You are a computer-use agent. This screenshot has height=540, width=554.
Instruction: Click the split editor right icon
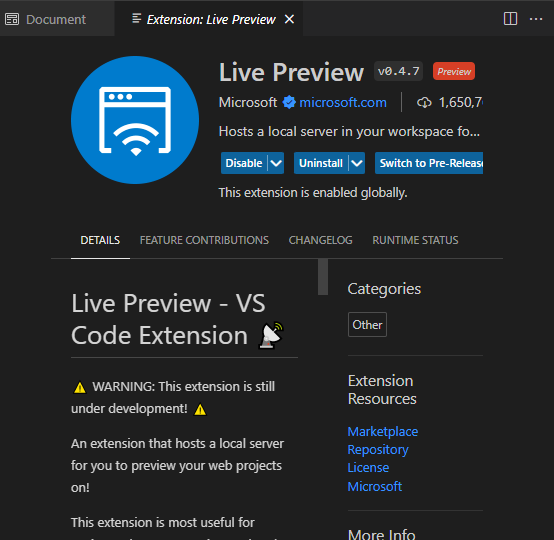click(x=510, y=19)
